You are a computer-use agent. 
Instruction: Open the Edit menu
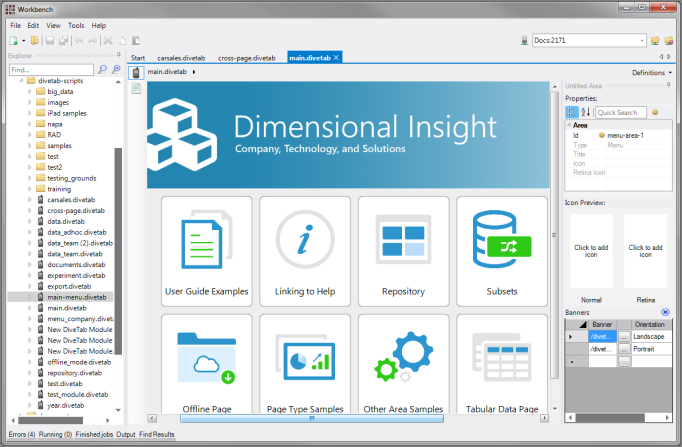[33, 25]
